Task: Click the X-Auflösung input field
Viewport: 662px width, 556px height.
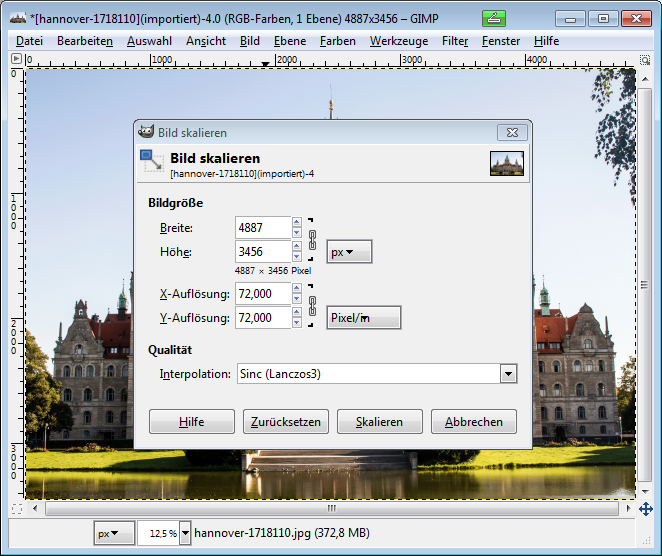Action: [263, 293]
